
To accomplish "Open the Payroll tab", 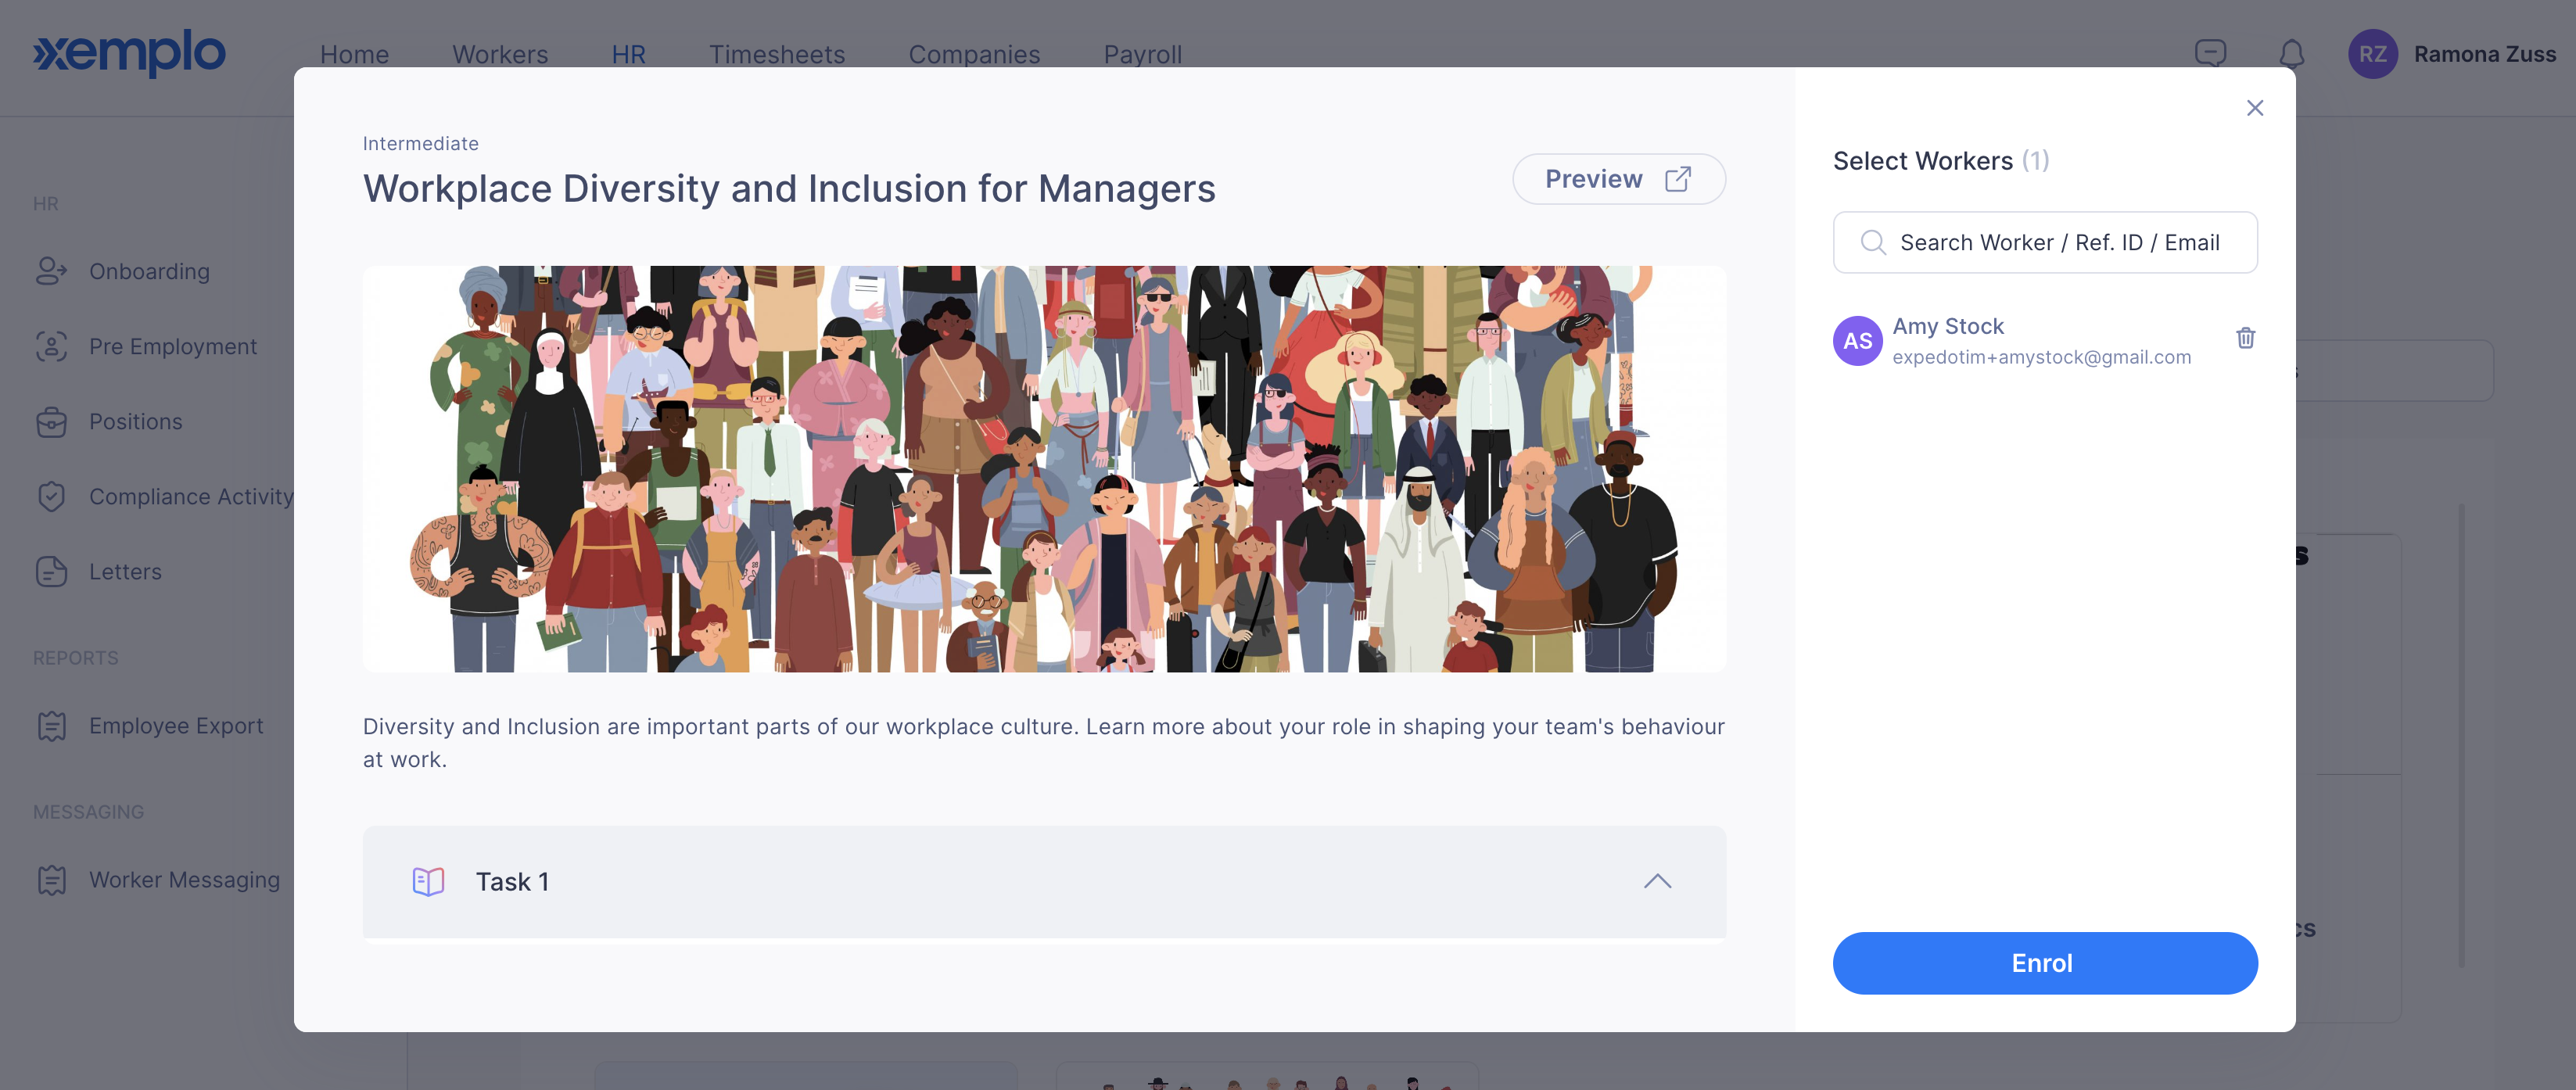I will tap(1142, 54).
